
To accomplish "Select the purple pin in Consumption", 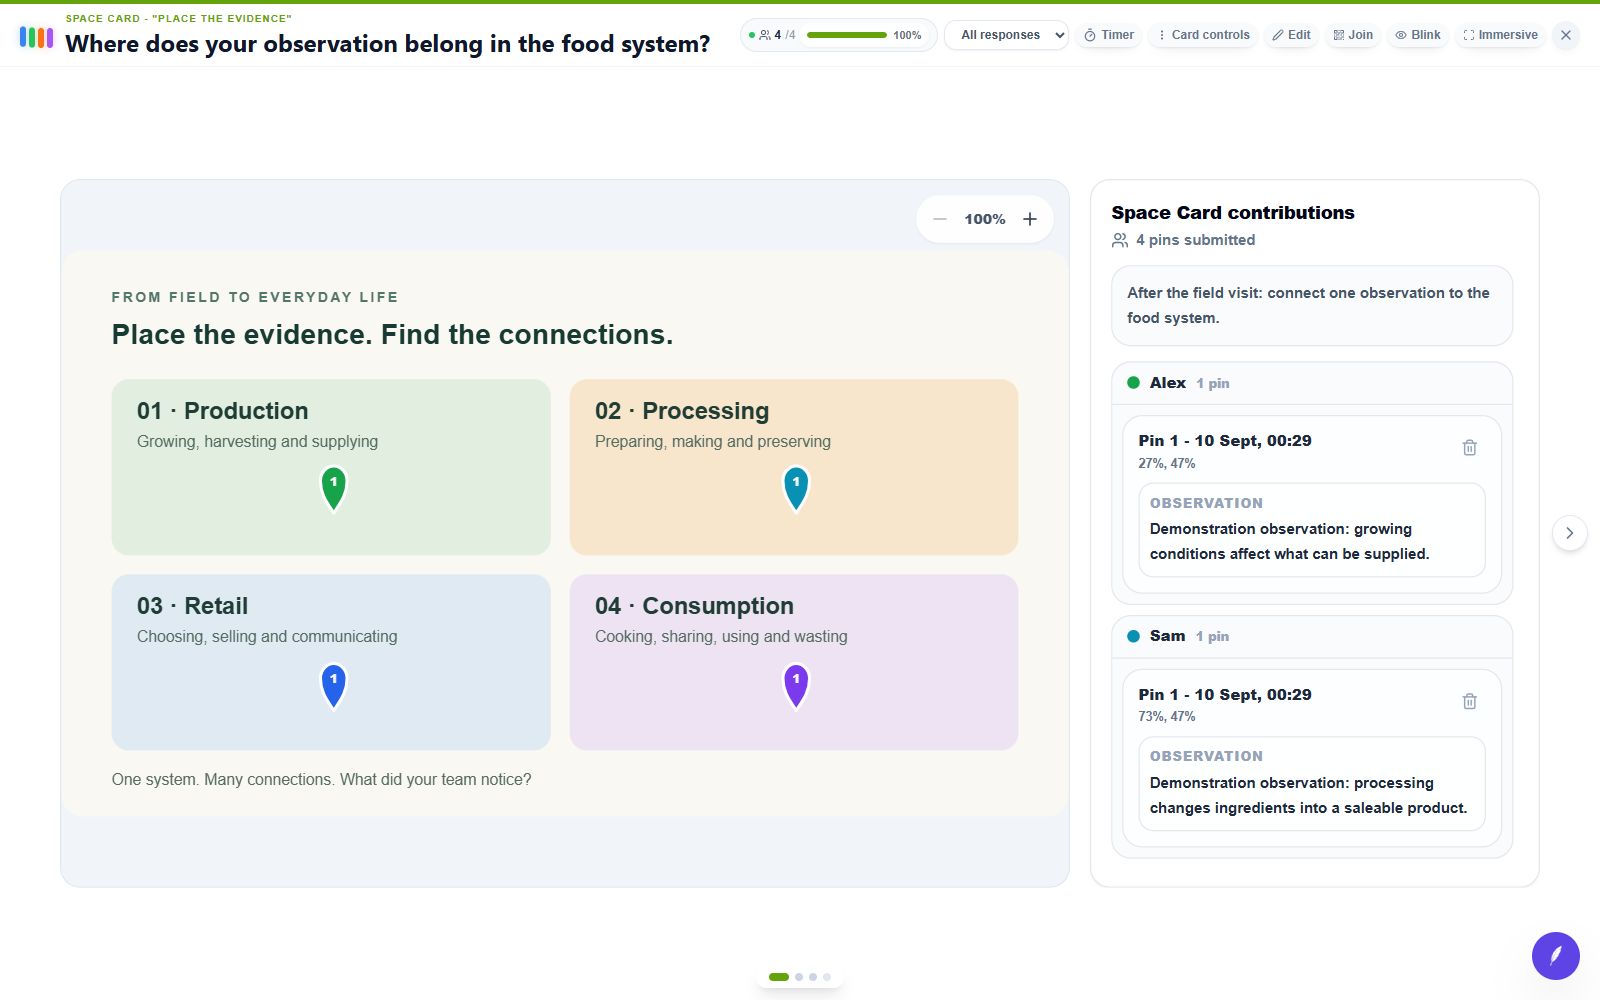I will (796, 686).
